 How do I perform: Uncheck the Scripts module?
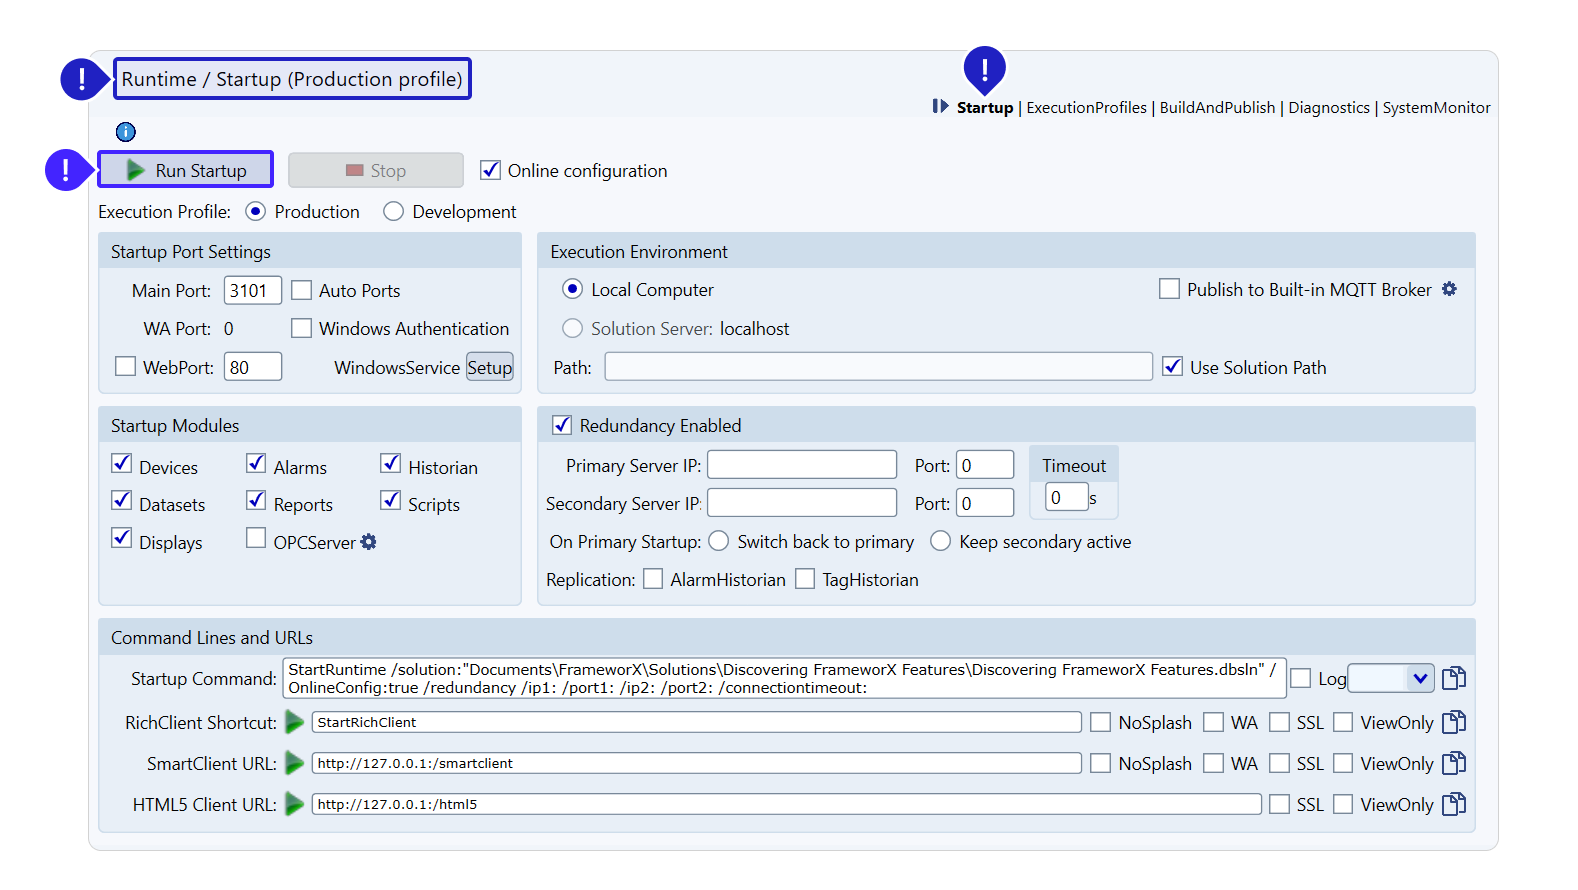(x=390, y=500)
